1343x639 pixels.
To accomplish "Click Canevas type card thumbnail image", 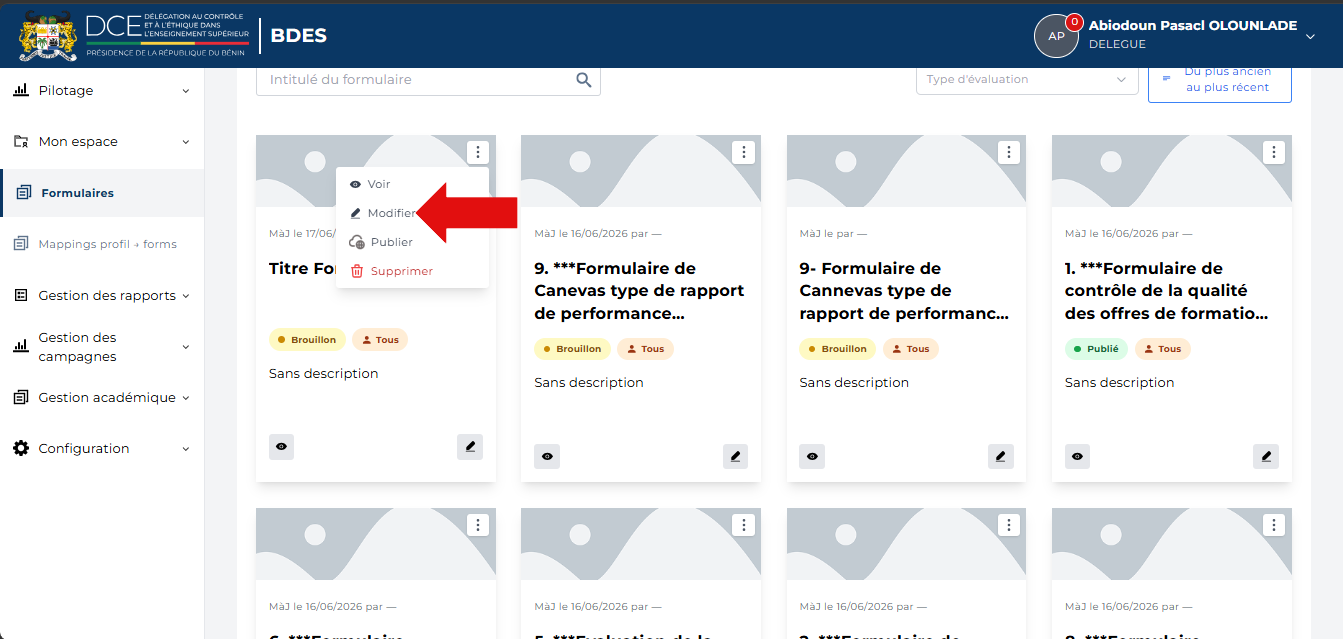I will point(641,171).
